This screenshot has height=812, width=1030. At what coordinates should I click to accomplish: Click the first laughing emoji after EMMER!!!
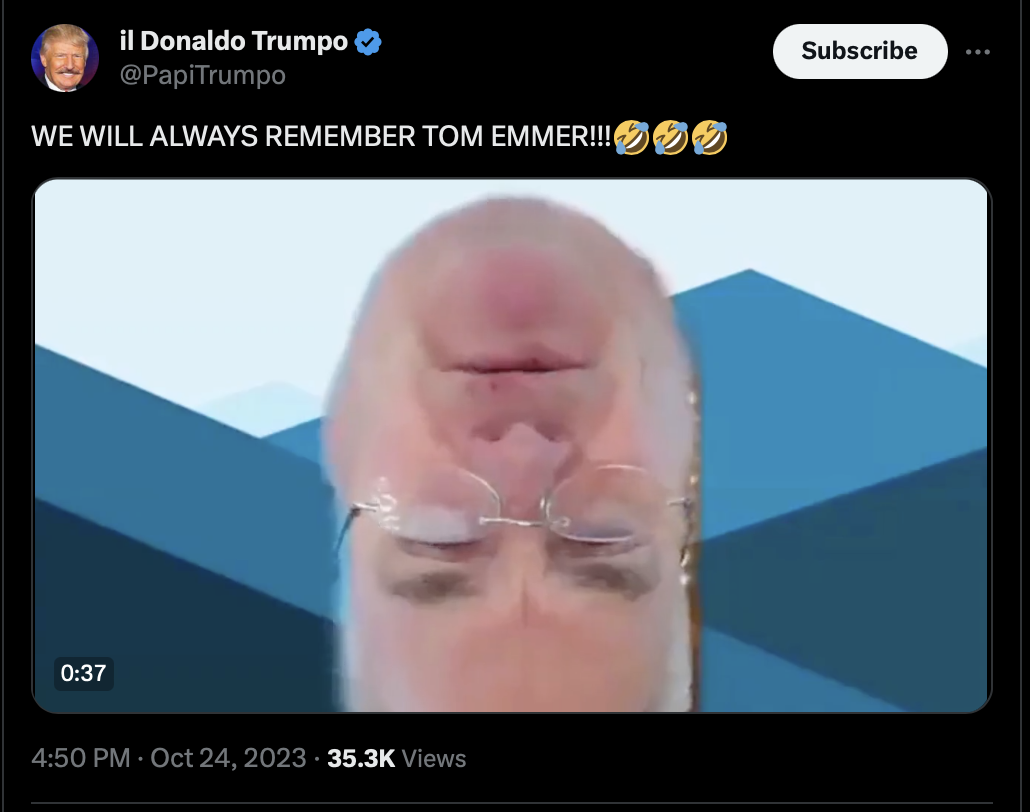632,137
